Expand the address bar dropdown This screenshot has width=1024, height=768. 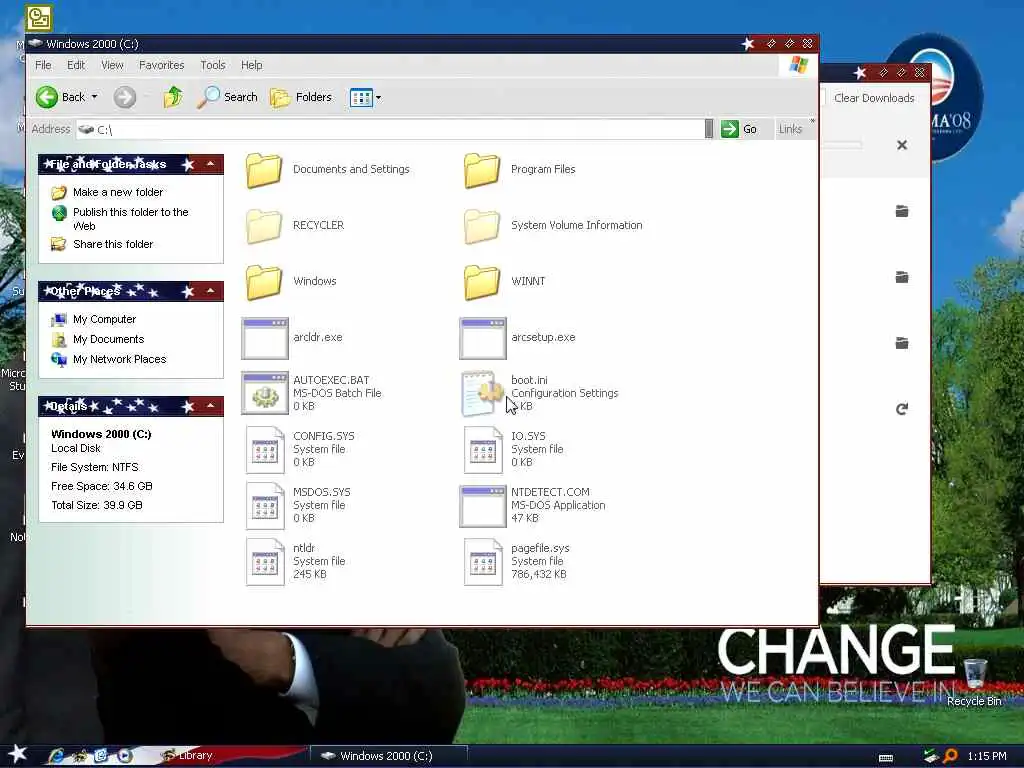709,129
